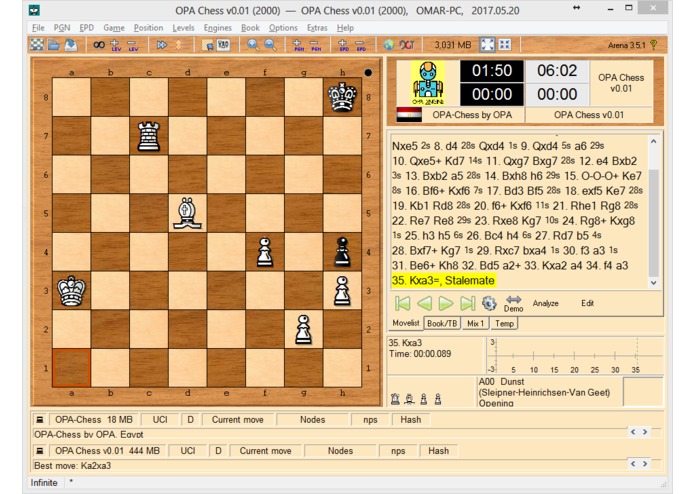
Task: Jump to the first move of game
Action: [x=402, y=303]
